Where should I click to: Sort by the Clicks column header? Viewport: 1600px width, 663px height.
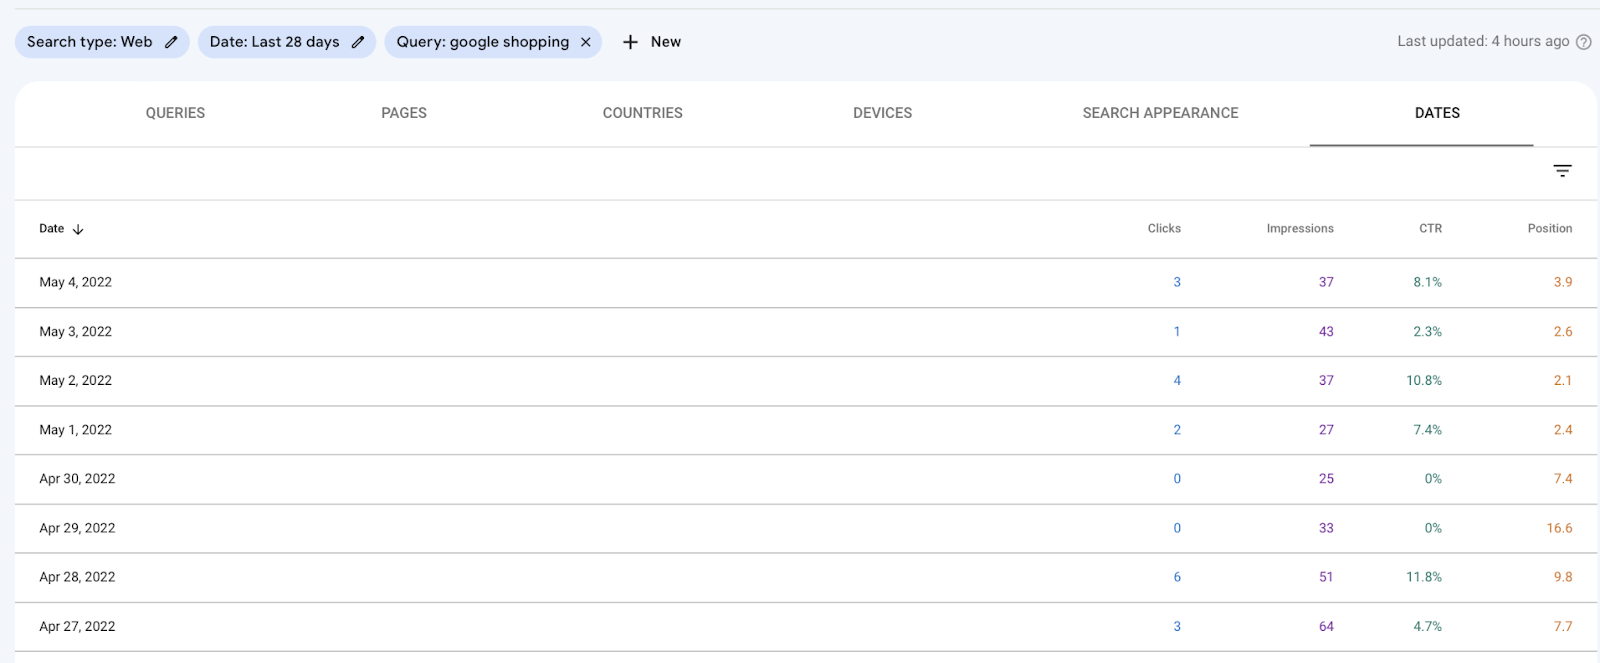click(x=1164, y=229)
